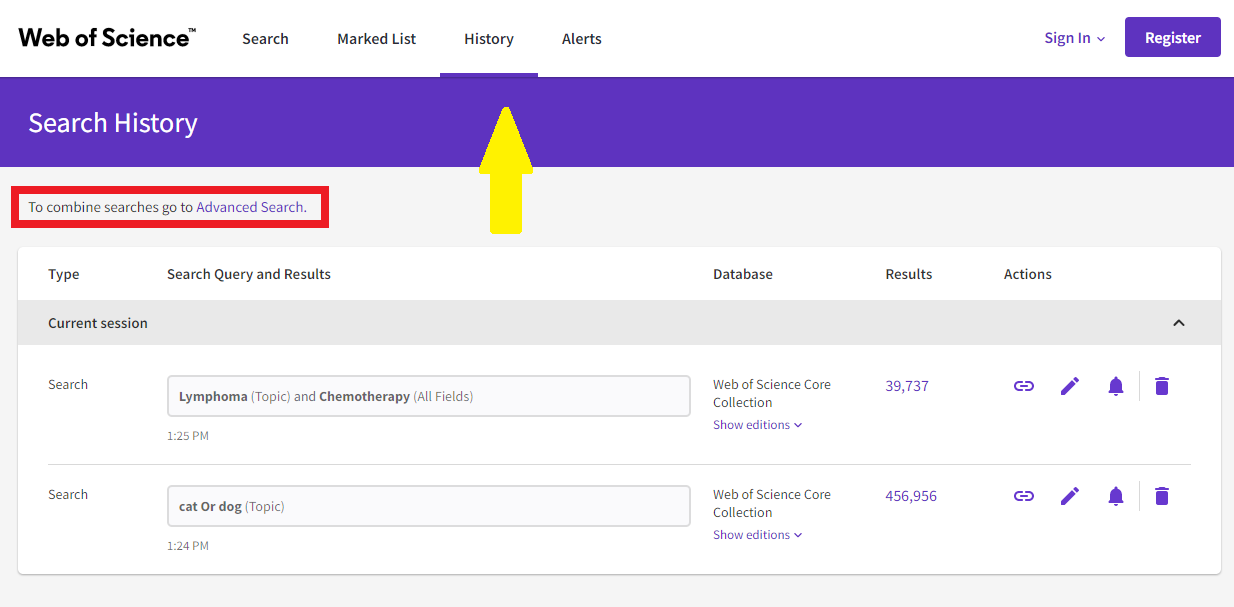
Task: Copy link for Lymphoma and Chemotherapy search
Action: tap(1024, 386)
